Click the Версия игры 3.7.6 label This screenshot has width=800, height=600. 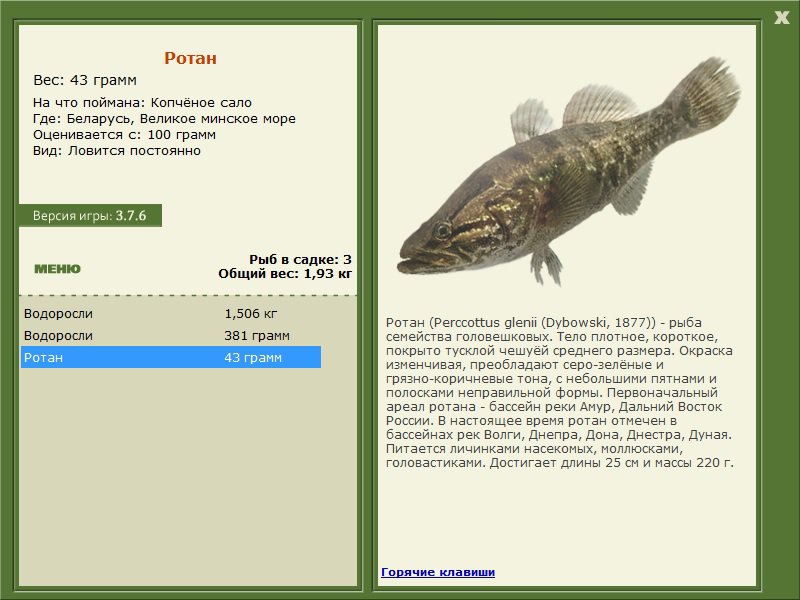(x=90, y=215)
